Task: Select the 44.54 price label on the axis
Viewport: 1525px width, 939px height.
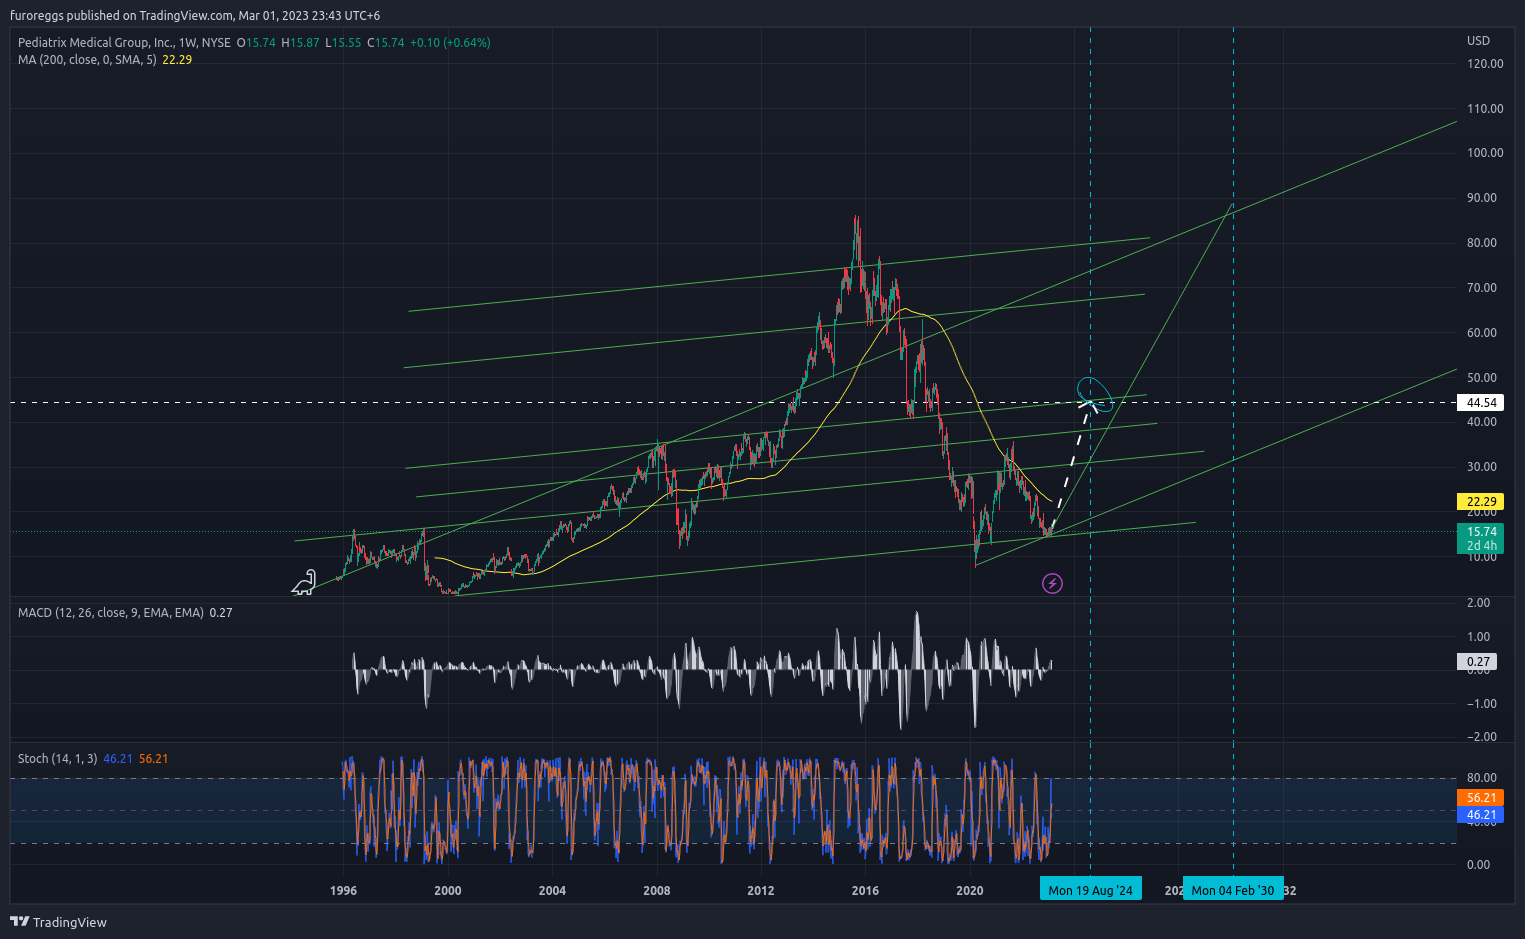Action: tap(1481, 403)
